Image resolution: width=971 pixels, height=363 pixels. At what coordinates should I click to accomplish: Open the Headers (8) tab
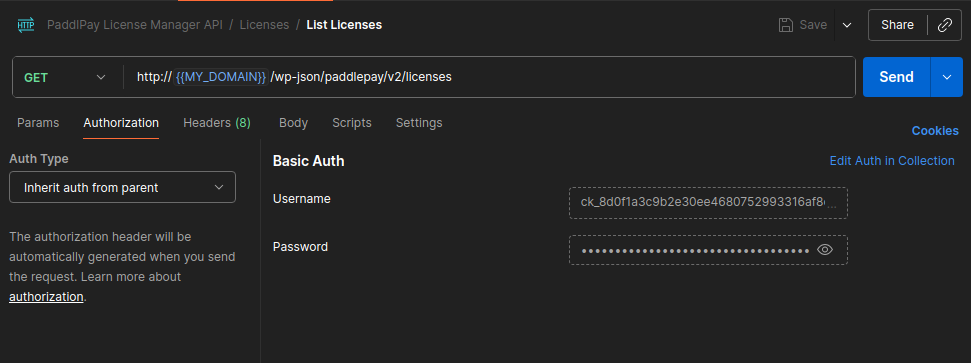217,123
